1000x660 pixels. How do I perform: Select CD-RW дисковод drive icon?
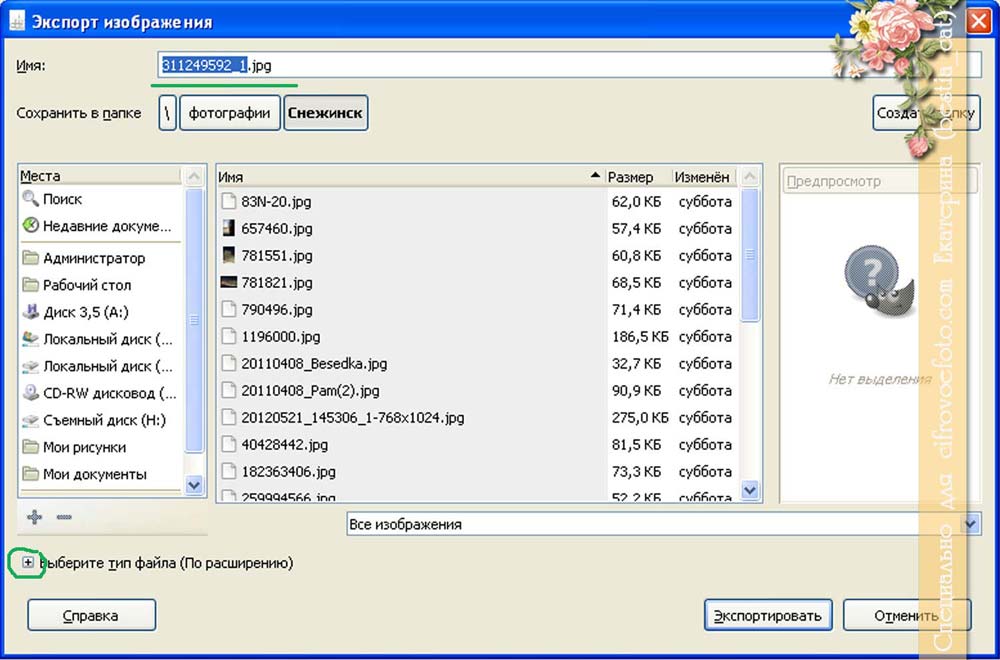[x=31, y=393]
